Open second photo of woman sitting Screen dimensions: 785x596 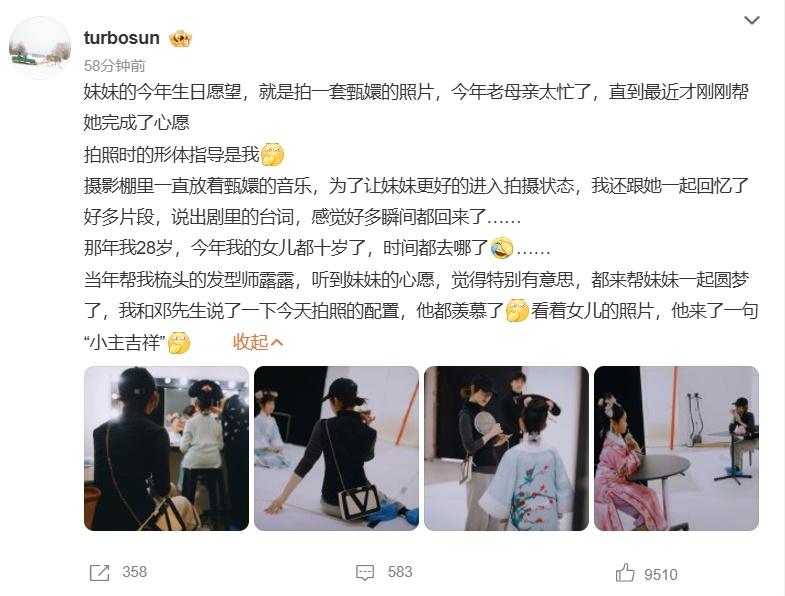click(x=336, y=448)
